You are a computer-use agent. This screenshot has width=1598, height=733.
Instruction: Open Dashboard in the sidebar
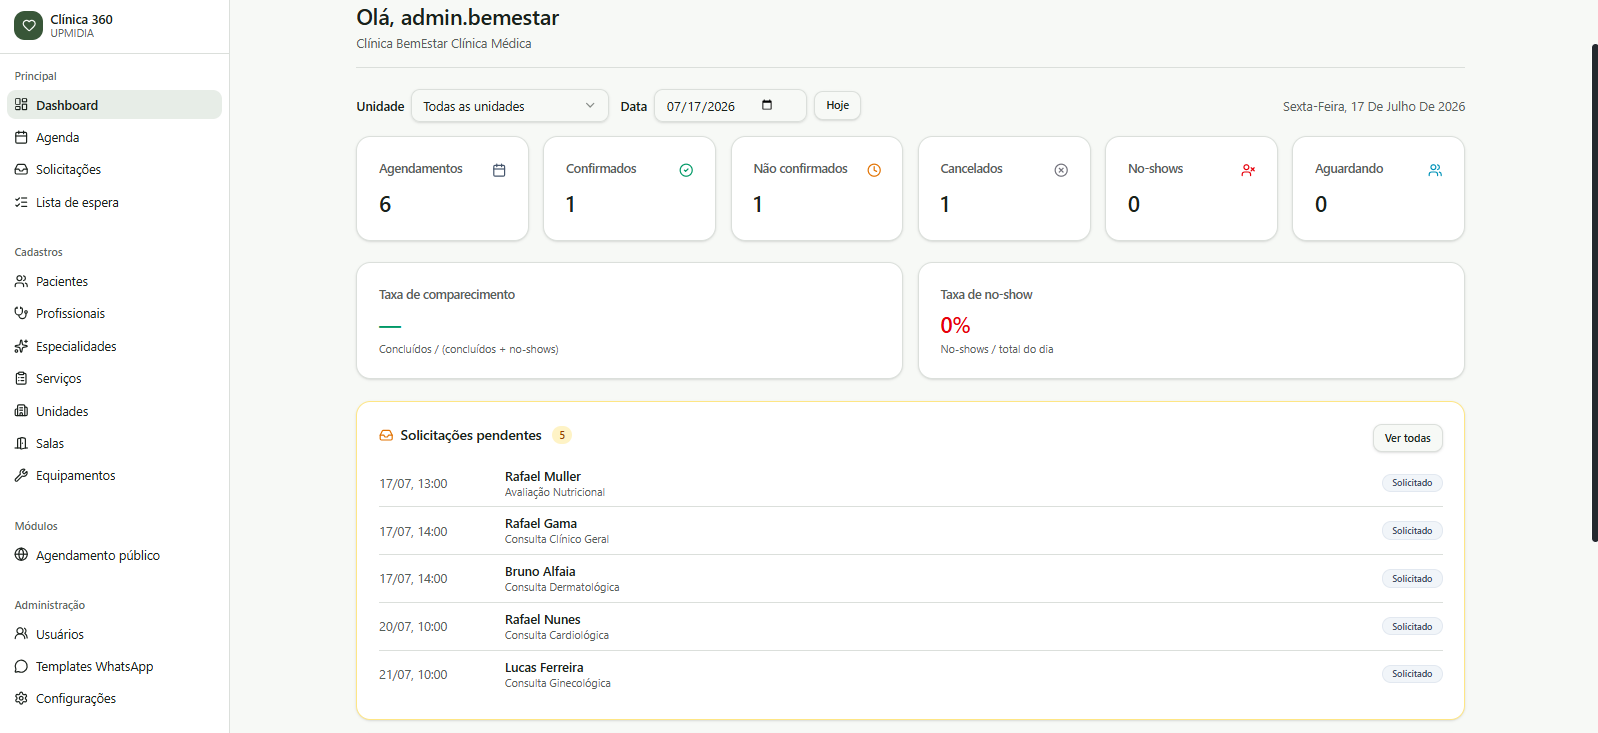[x=114, y=105]
